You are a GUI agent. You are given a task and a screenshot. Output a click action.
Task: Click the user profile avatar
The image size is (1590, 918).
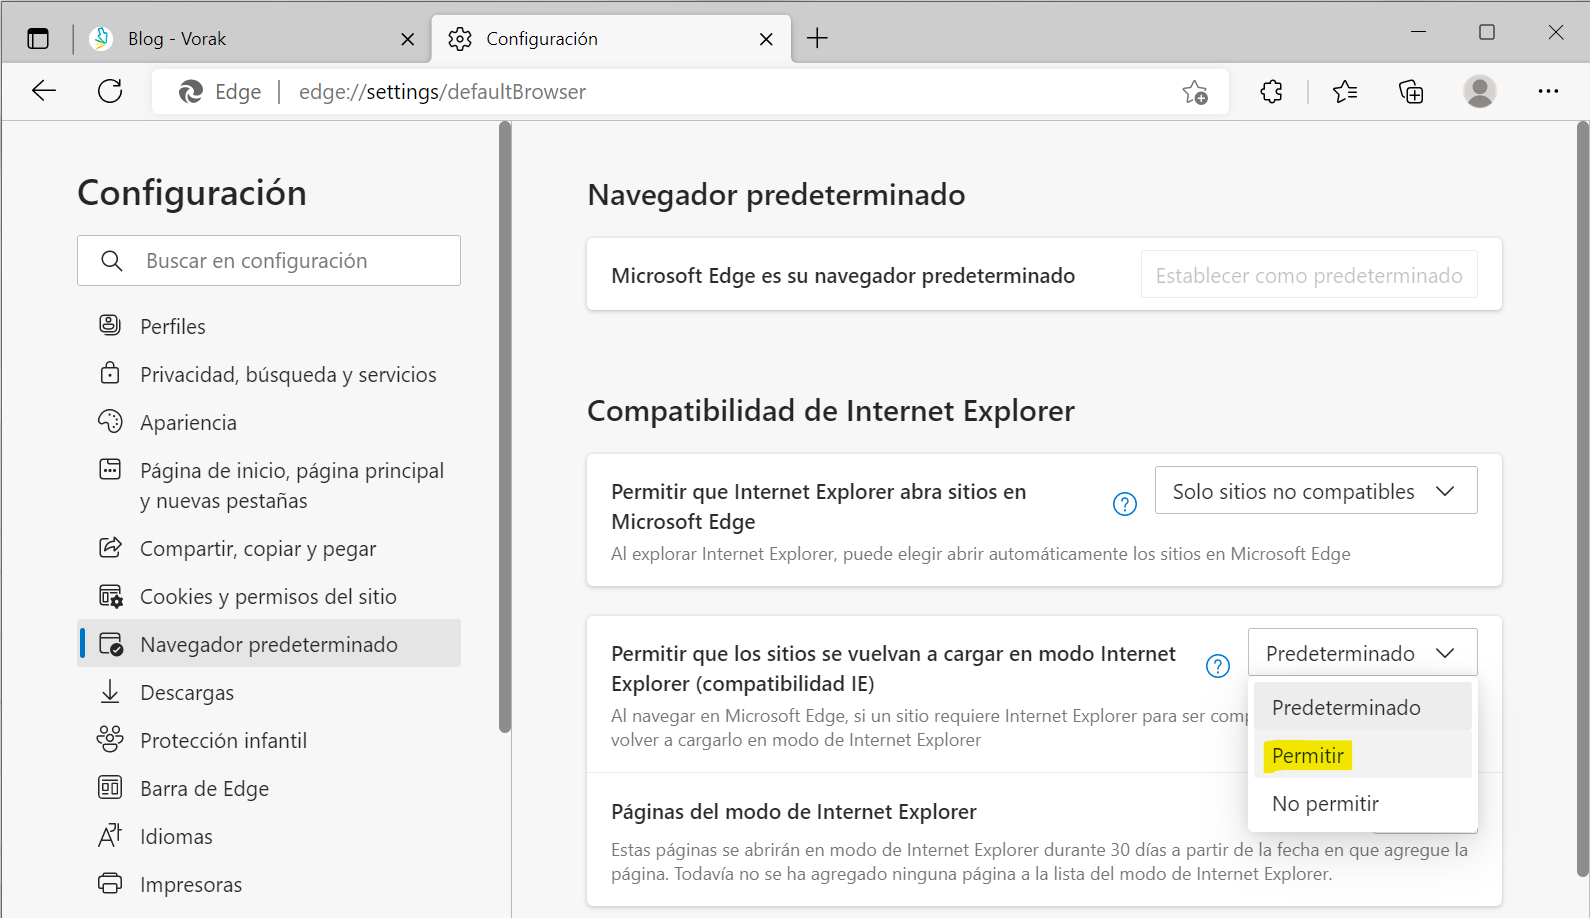[x=1479, y=91]
